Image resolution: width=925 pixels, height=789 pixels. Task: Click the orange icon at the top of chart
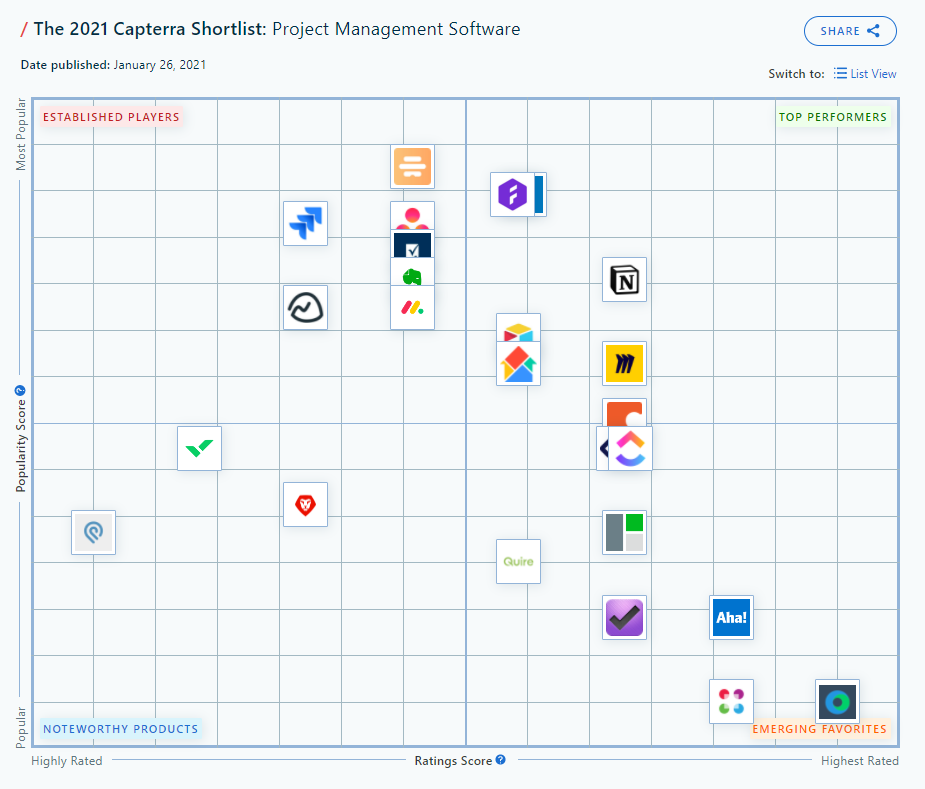coord(412,166)
